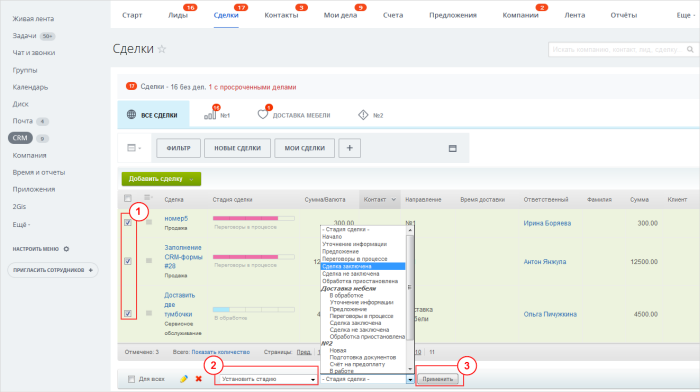Screen dimensions: 700x392
Task: Click the favorite star next to Сделки title
Action: click(x=162, y=49)
